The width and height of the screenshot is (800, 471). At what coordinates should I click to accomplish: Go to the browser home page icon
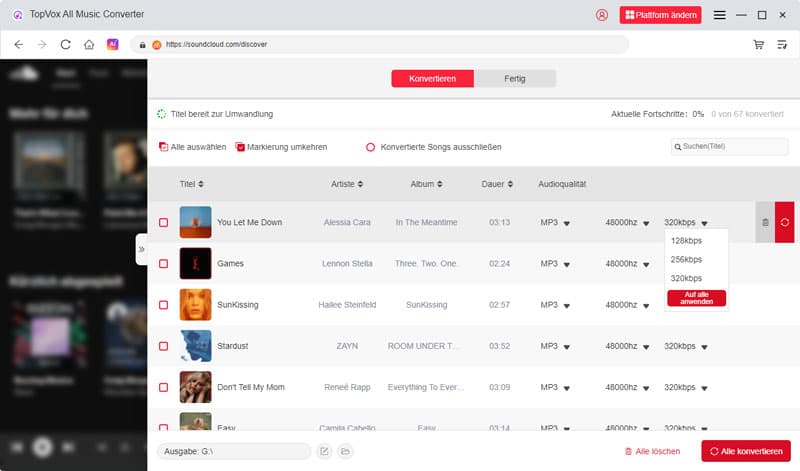click(89, 45)
